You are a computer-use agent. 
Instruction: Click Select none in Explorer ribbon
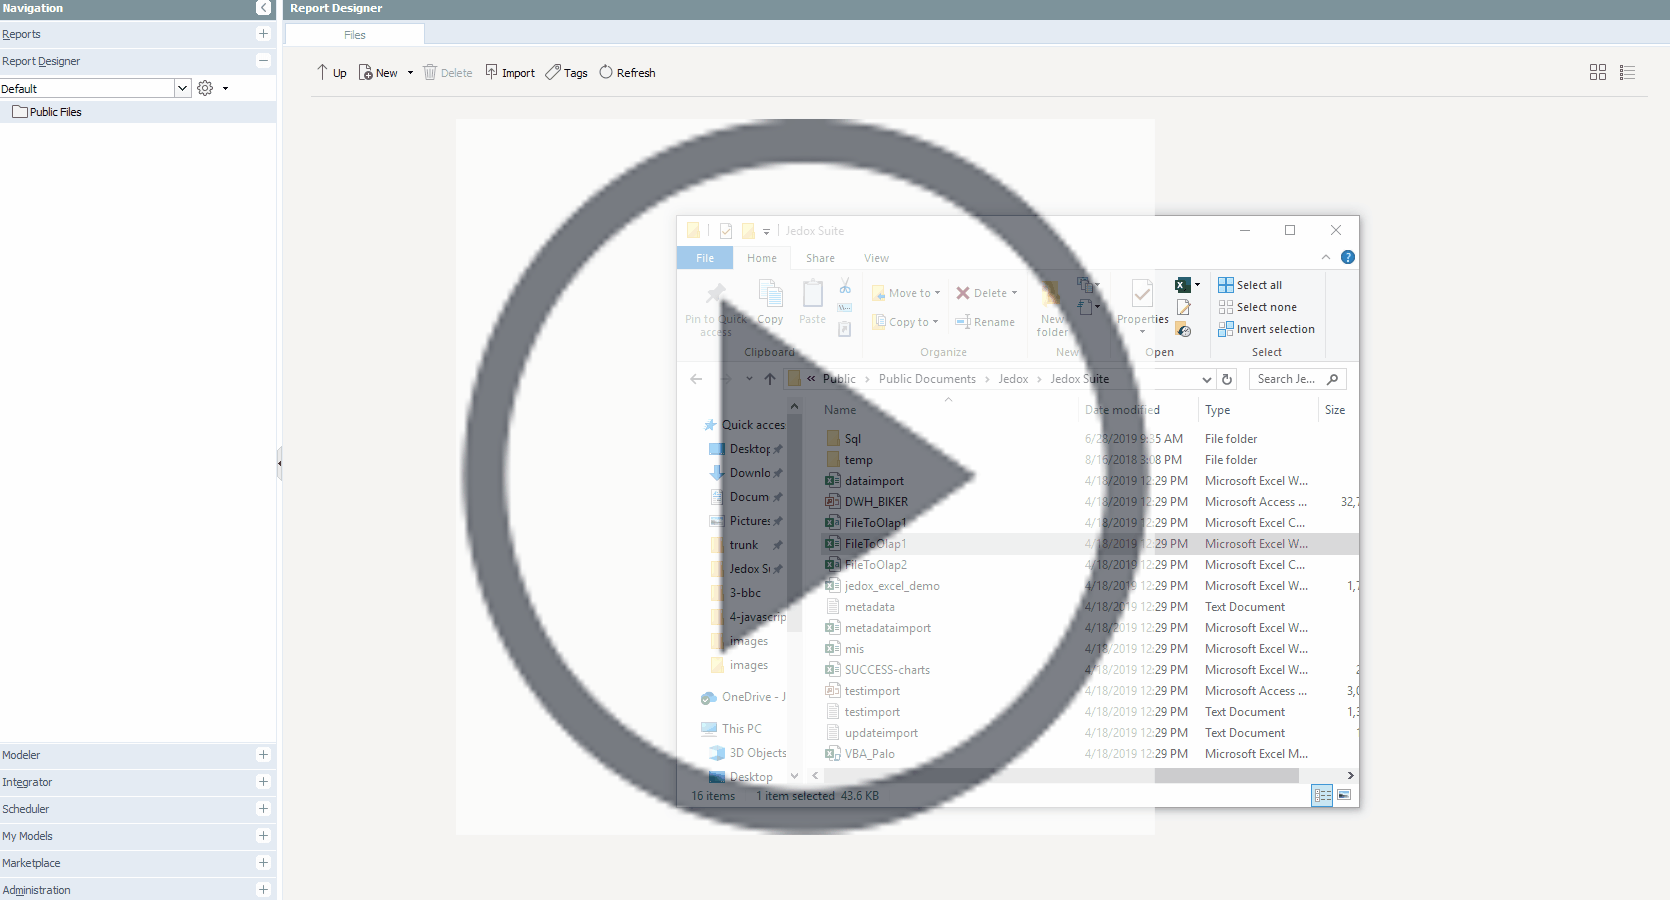1257,307
